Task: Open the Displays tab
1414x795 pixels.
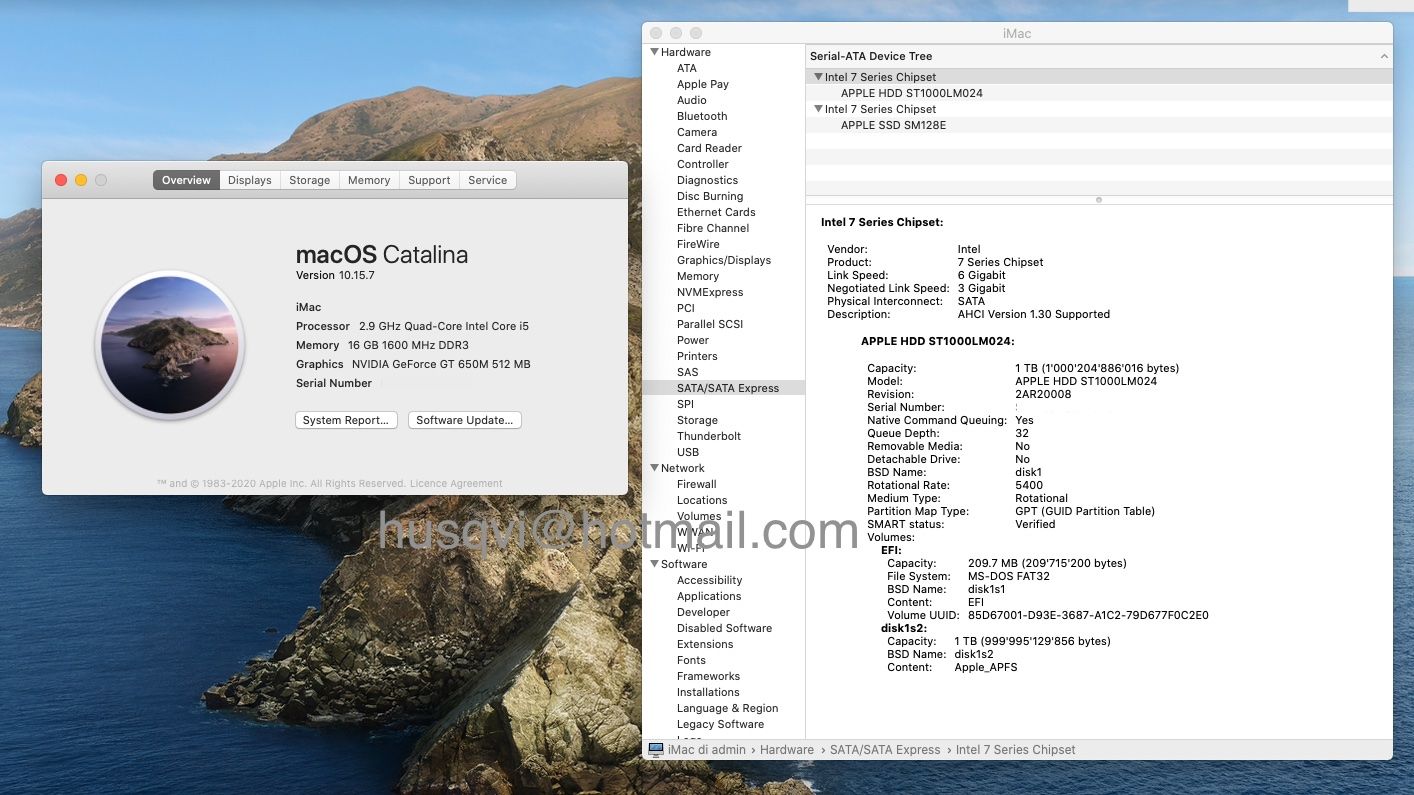Action: pos(249,180)
